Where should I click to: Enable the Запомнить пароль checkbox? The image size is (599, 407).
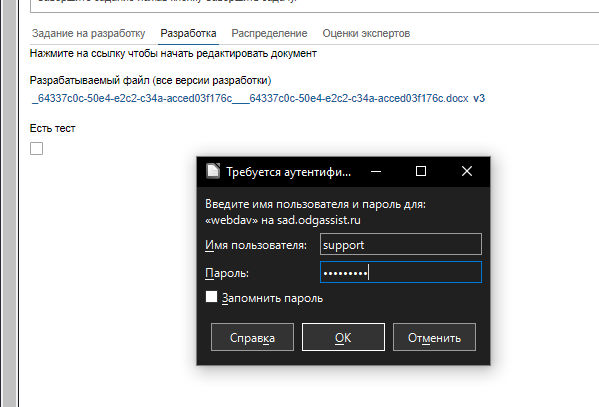point(211,297)
